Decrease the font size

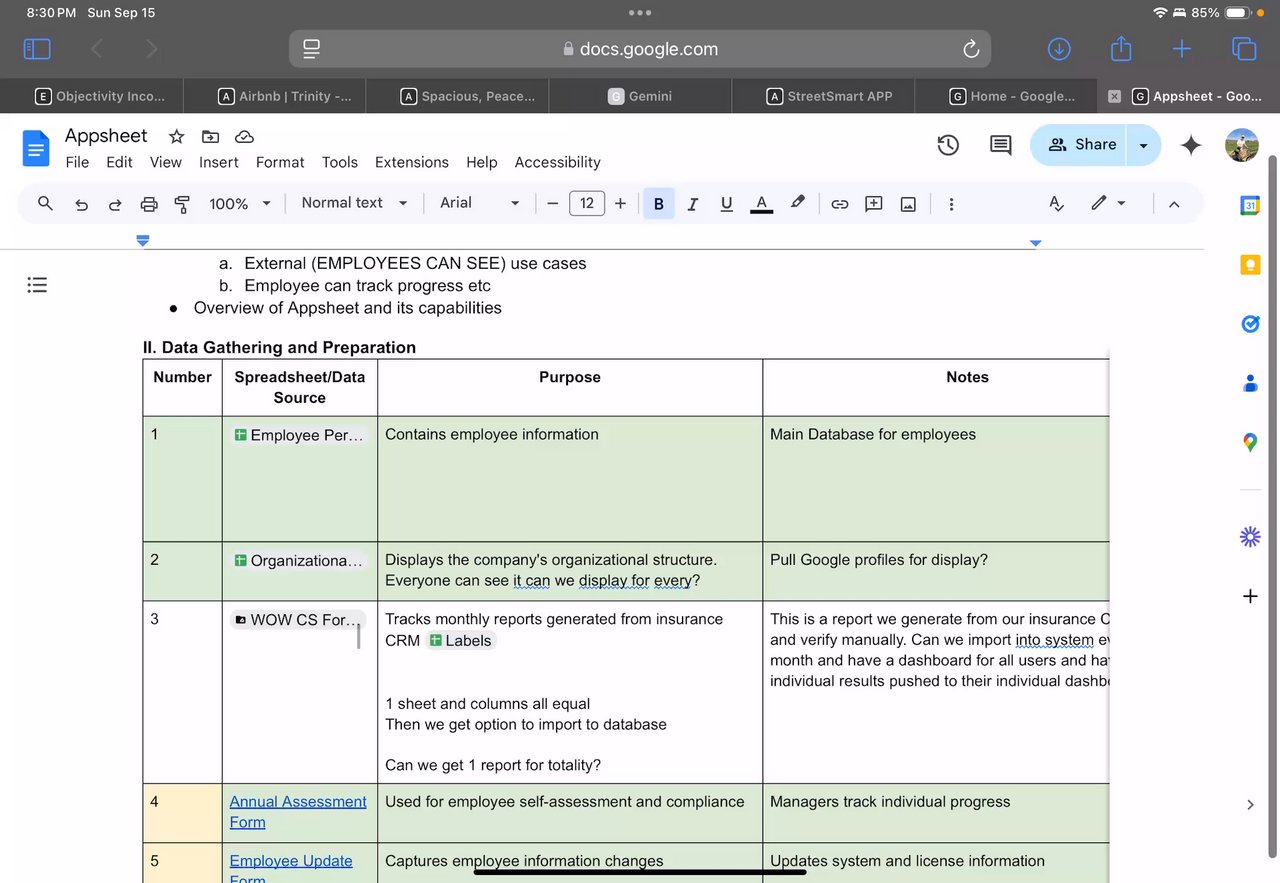pyautogui.click(x=552, y=204)
